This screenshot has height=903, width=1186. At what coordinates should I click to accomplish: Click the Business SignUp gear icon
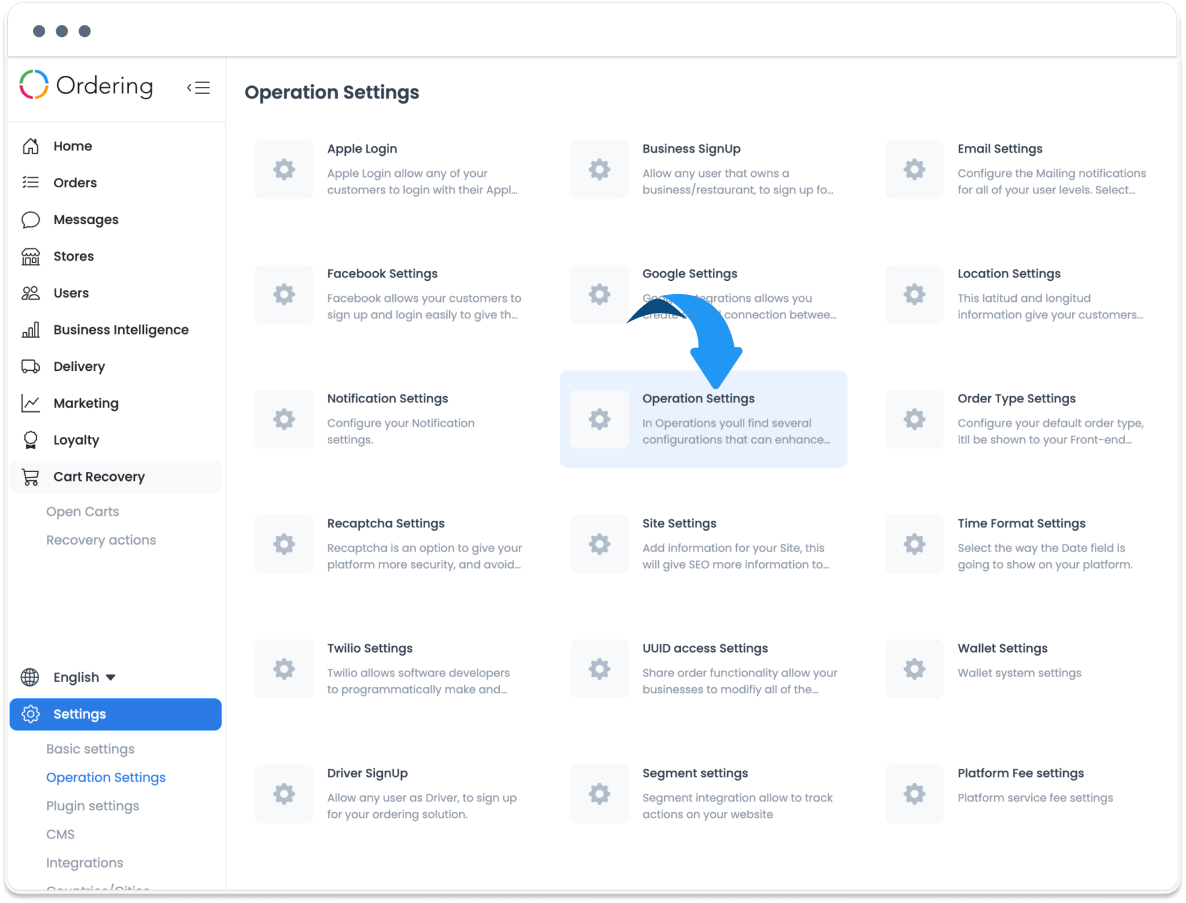(x=599, y=169)
